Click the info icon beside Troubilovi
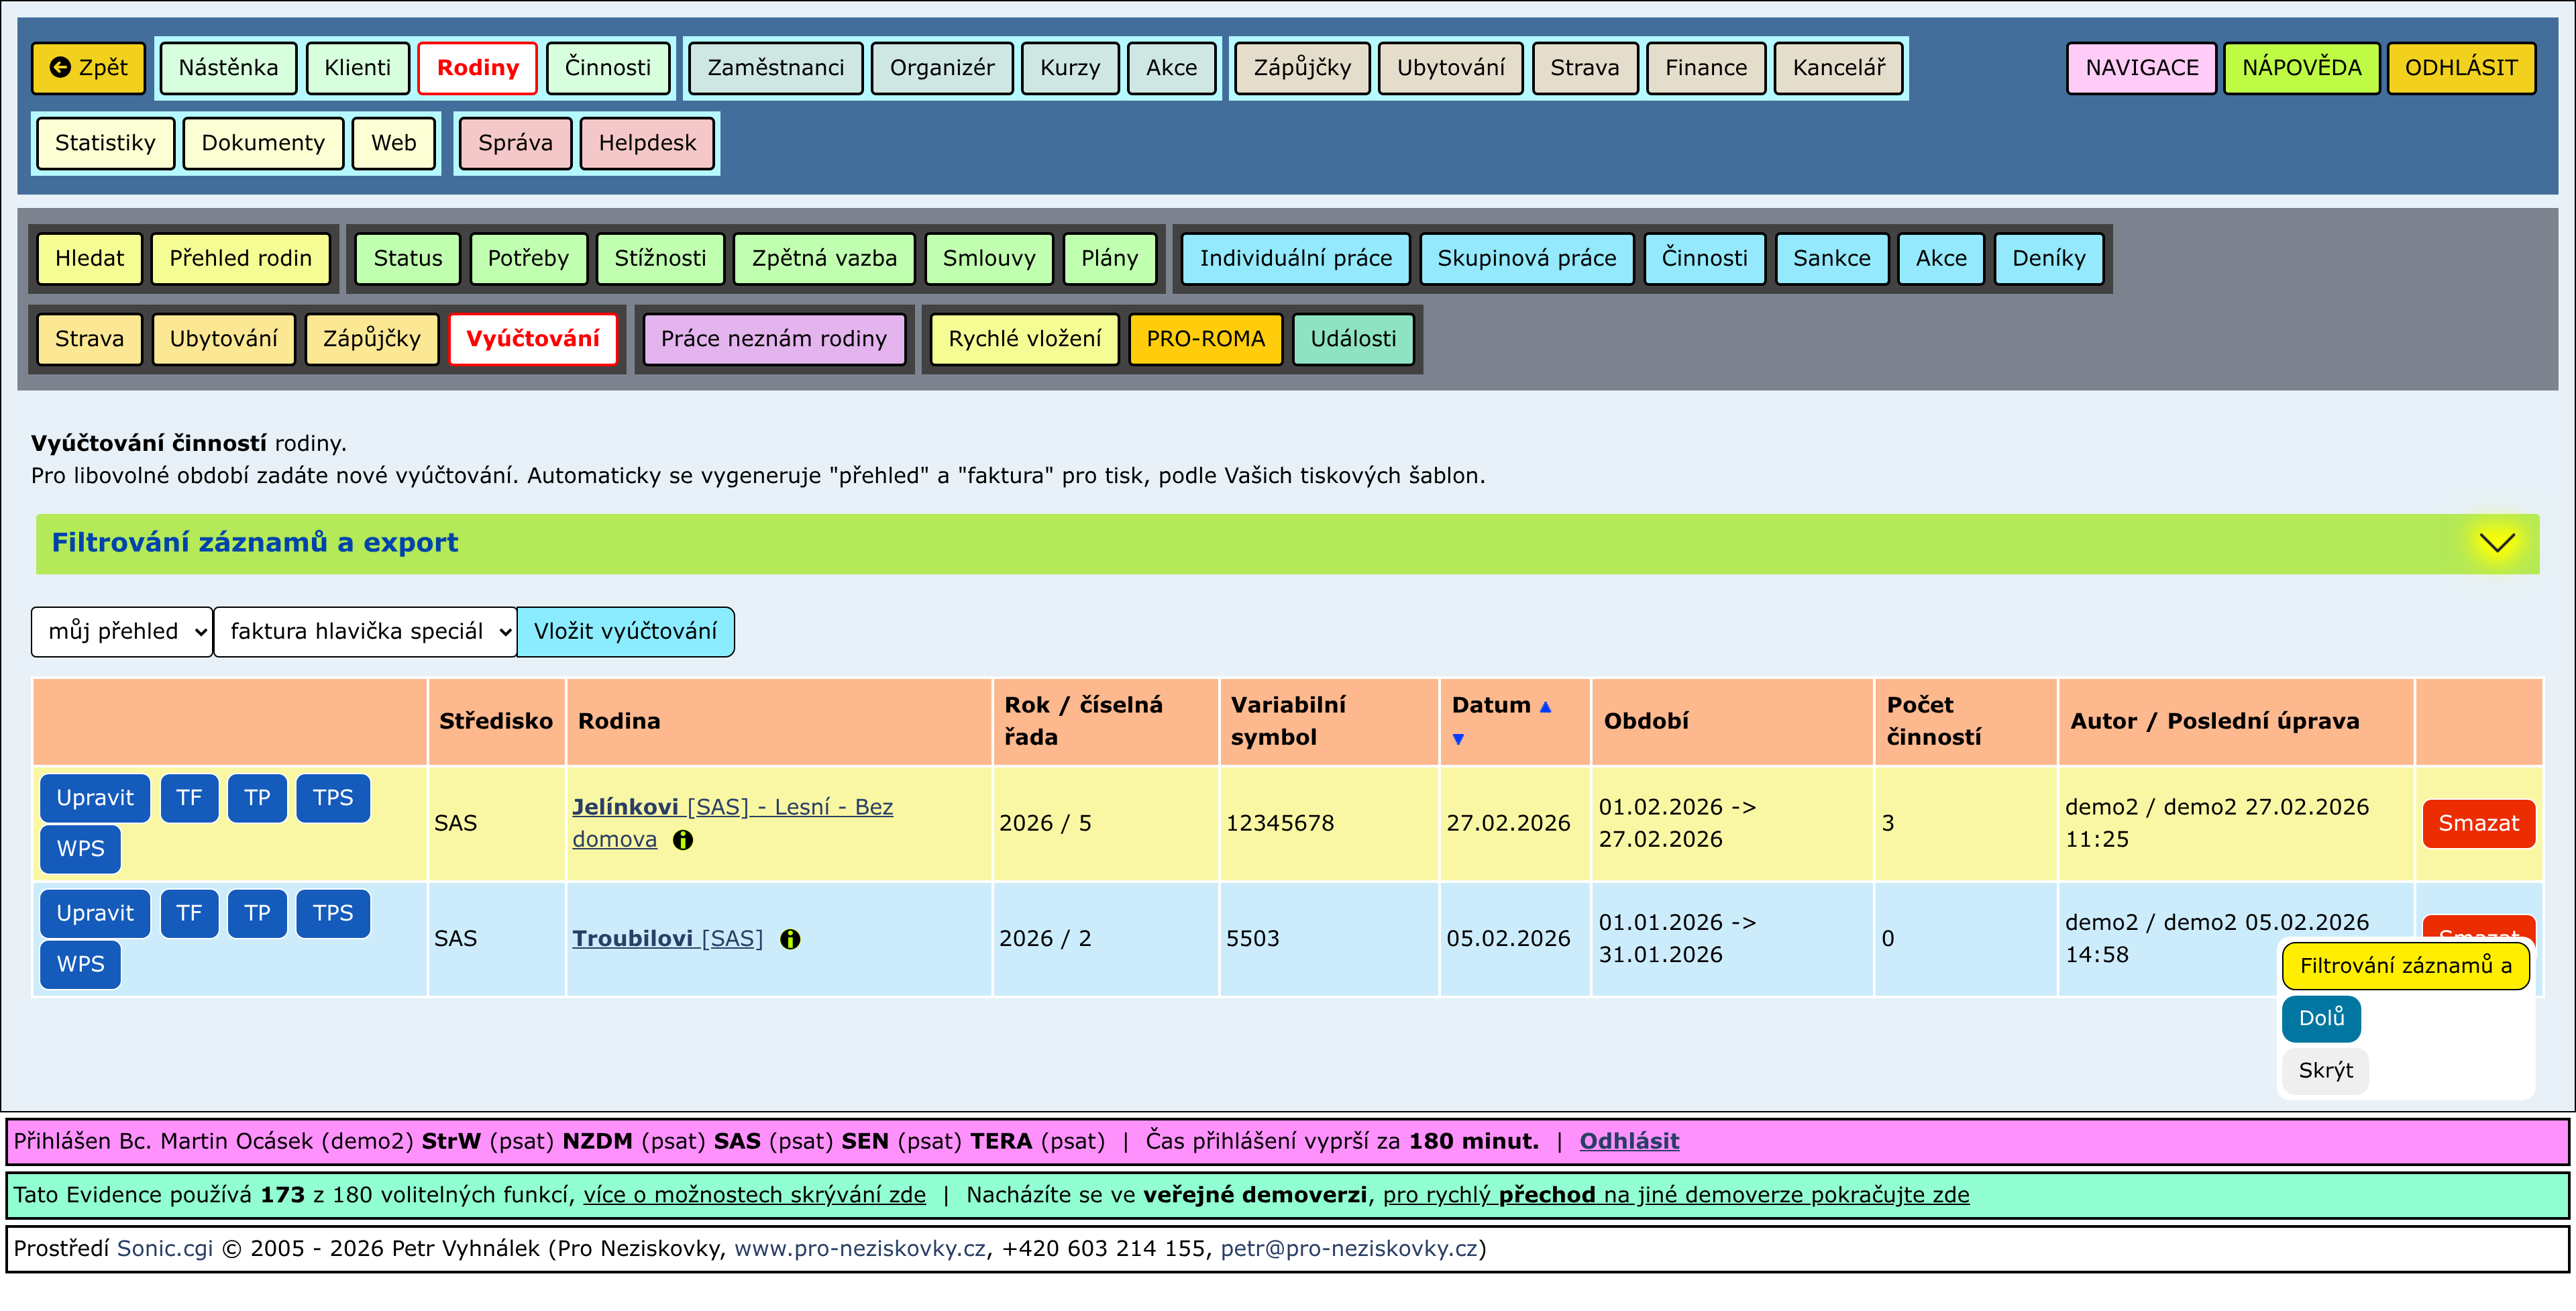The image size is (2576, 1311). [x=790, y=939]
